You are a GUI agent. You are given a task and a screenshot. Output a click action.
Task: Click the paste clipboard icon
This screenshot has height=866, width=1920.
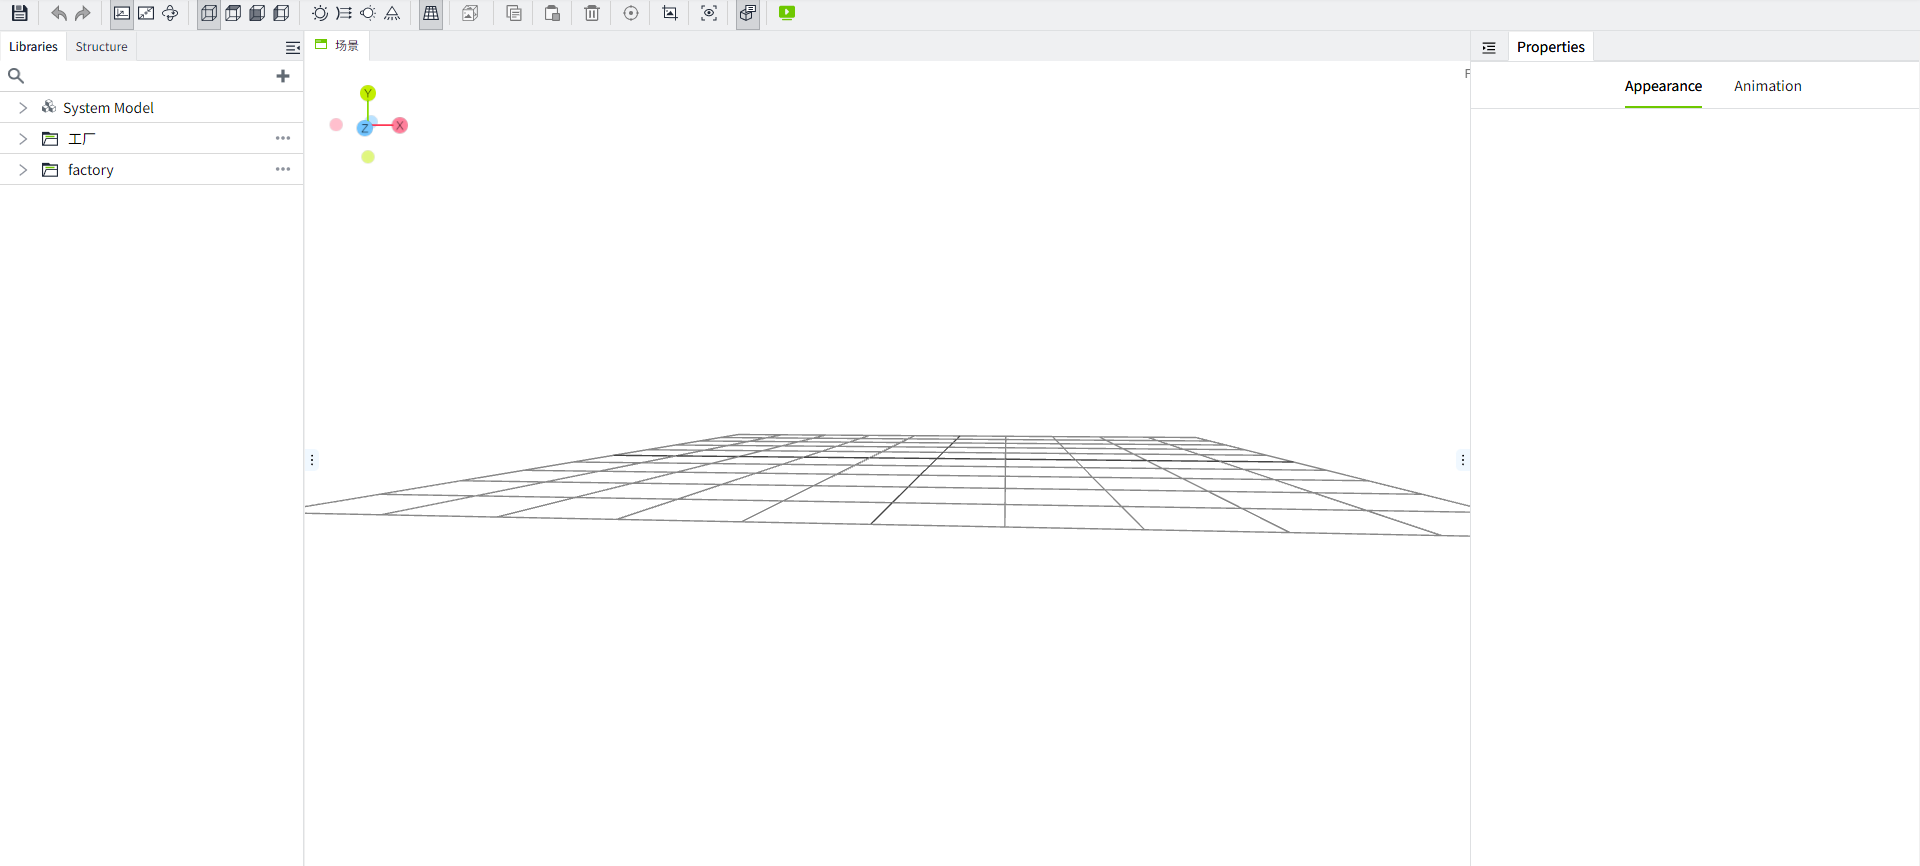coord(552,13)
